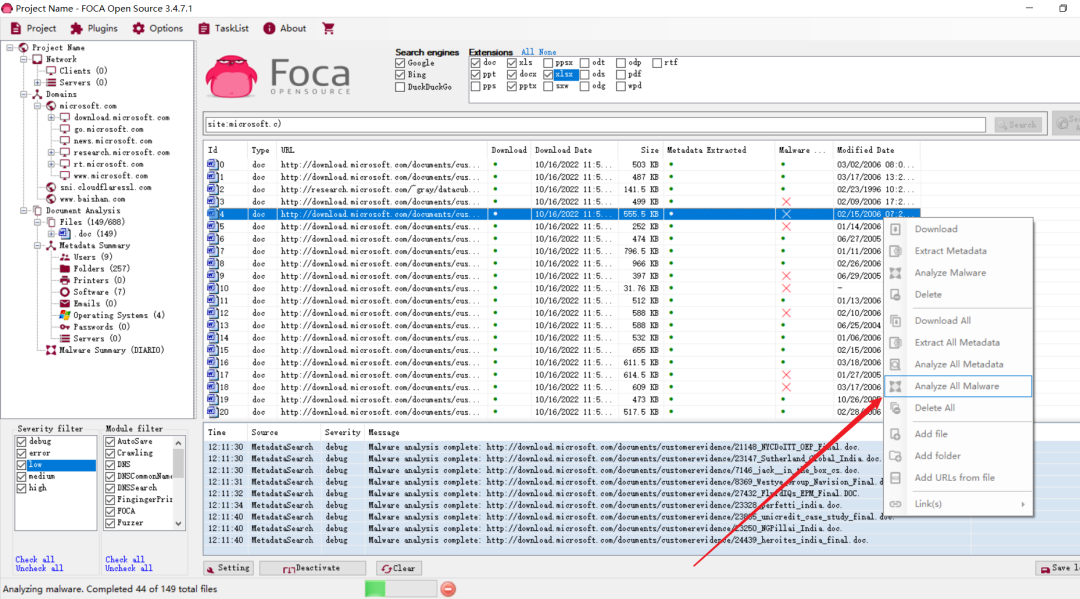Click the Malware Summary (DIARIO) icon
The image size is (1080, 599).
click(x=51, y=350)
